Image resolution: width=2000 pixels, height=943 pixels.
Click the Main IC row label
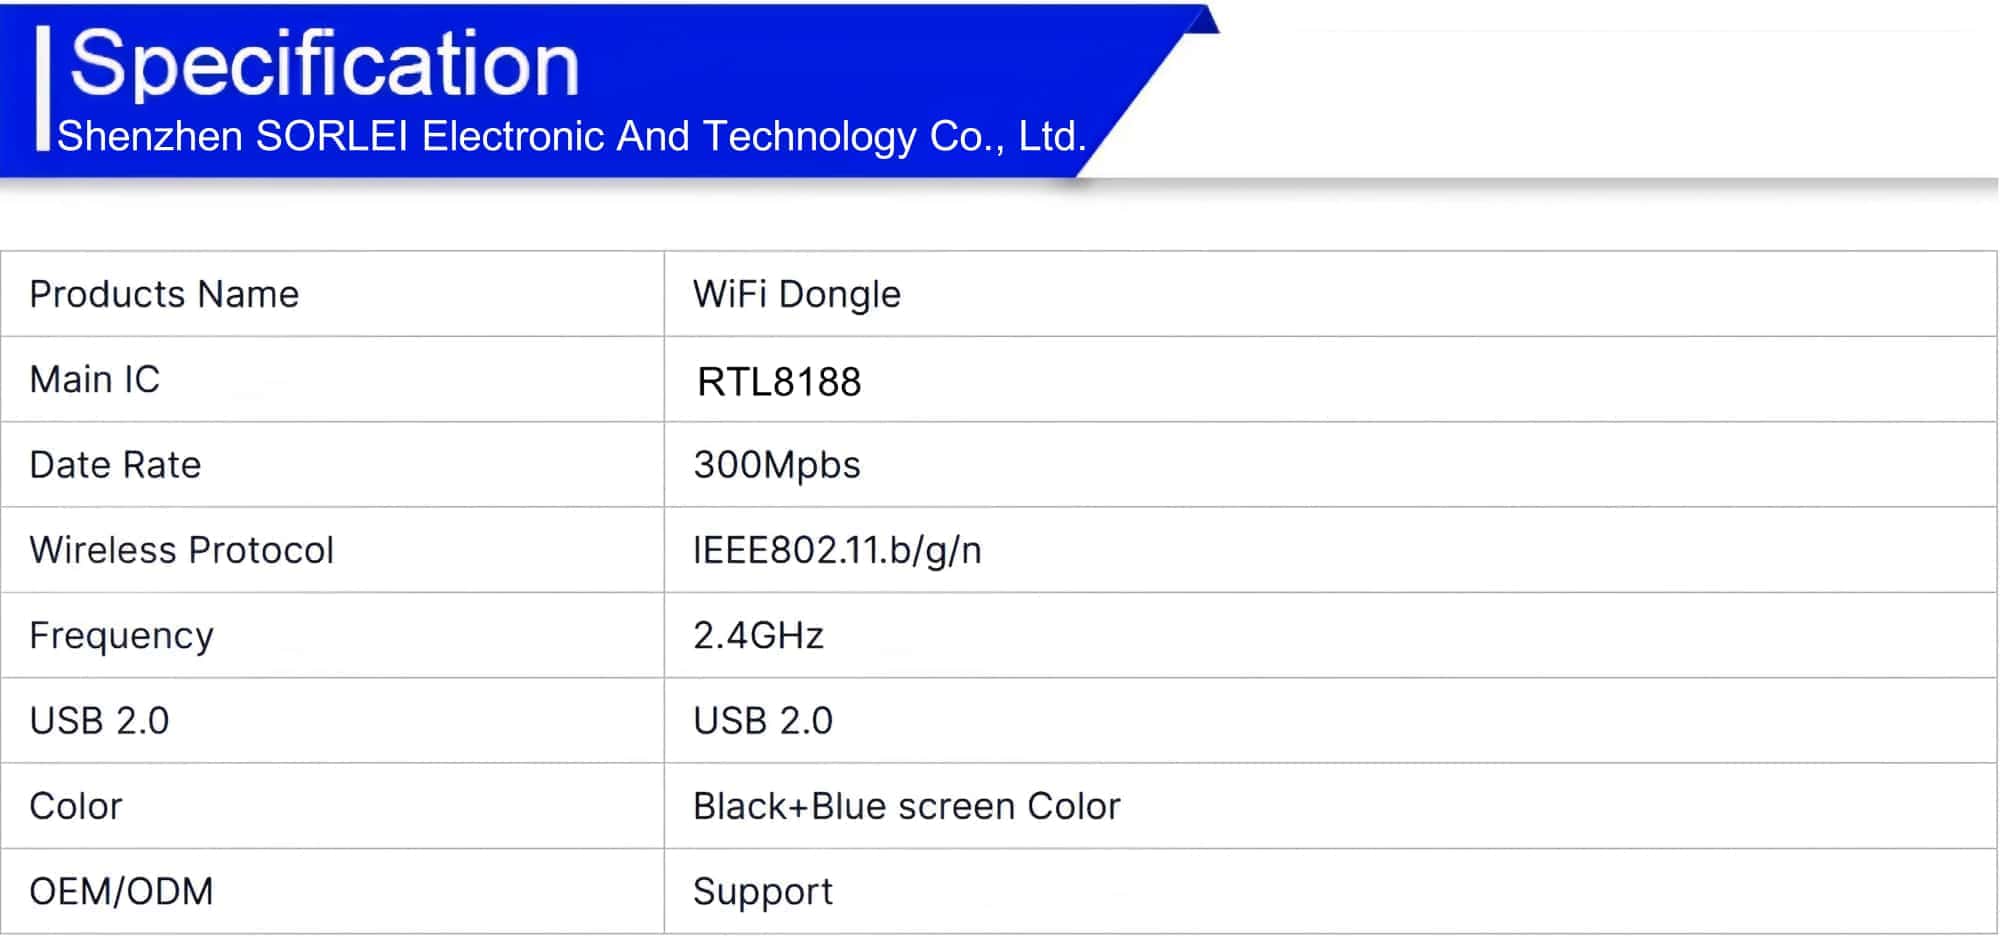[95, 380]
